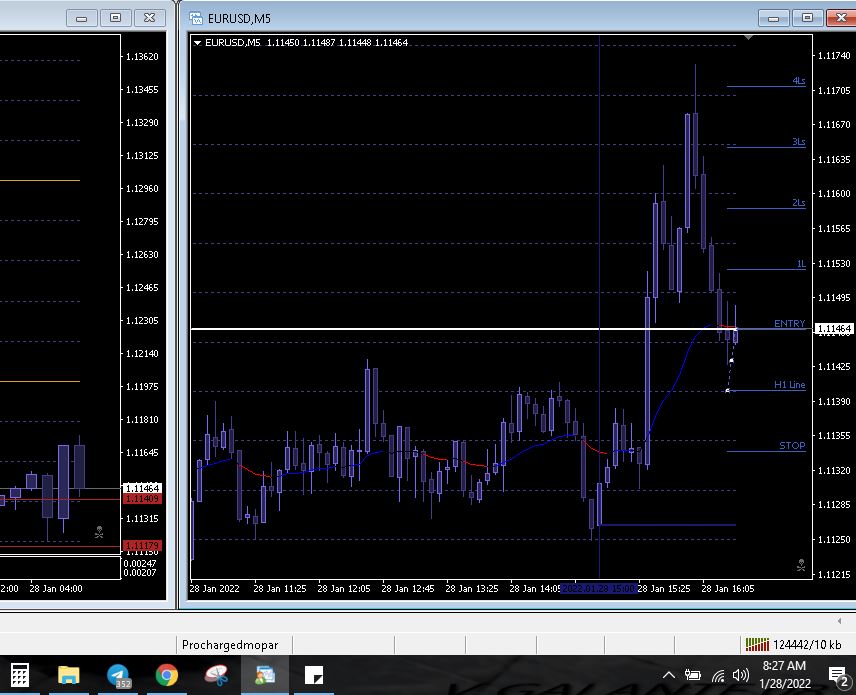Click the red 1.11179 price tag in left chart

point(142,545)
